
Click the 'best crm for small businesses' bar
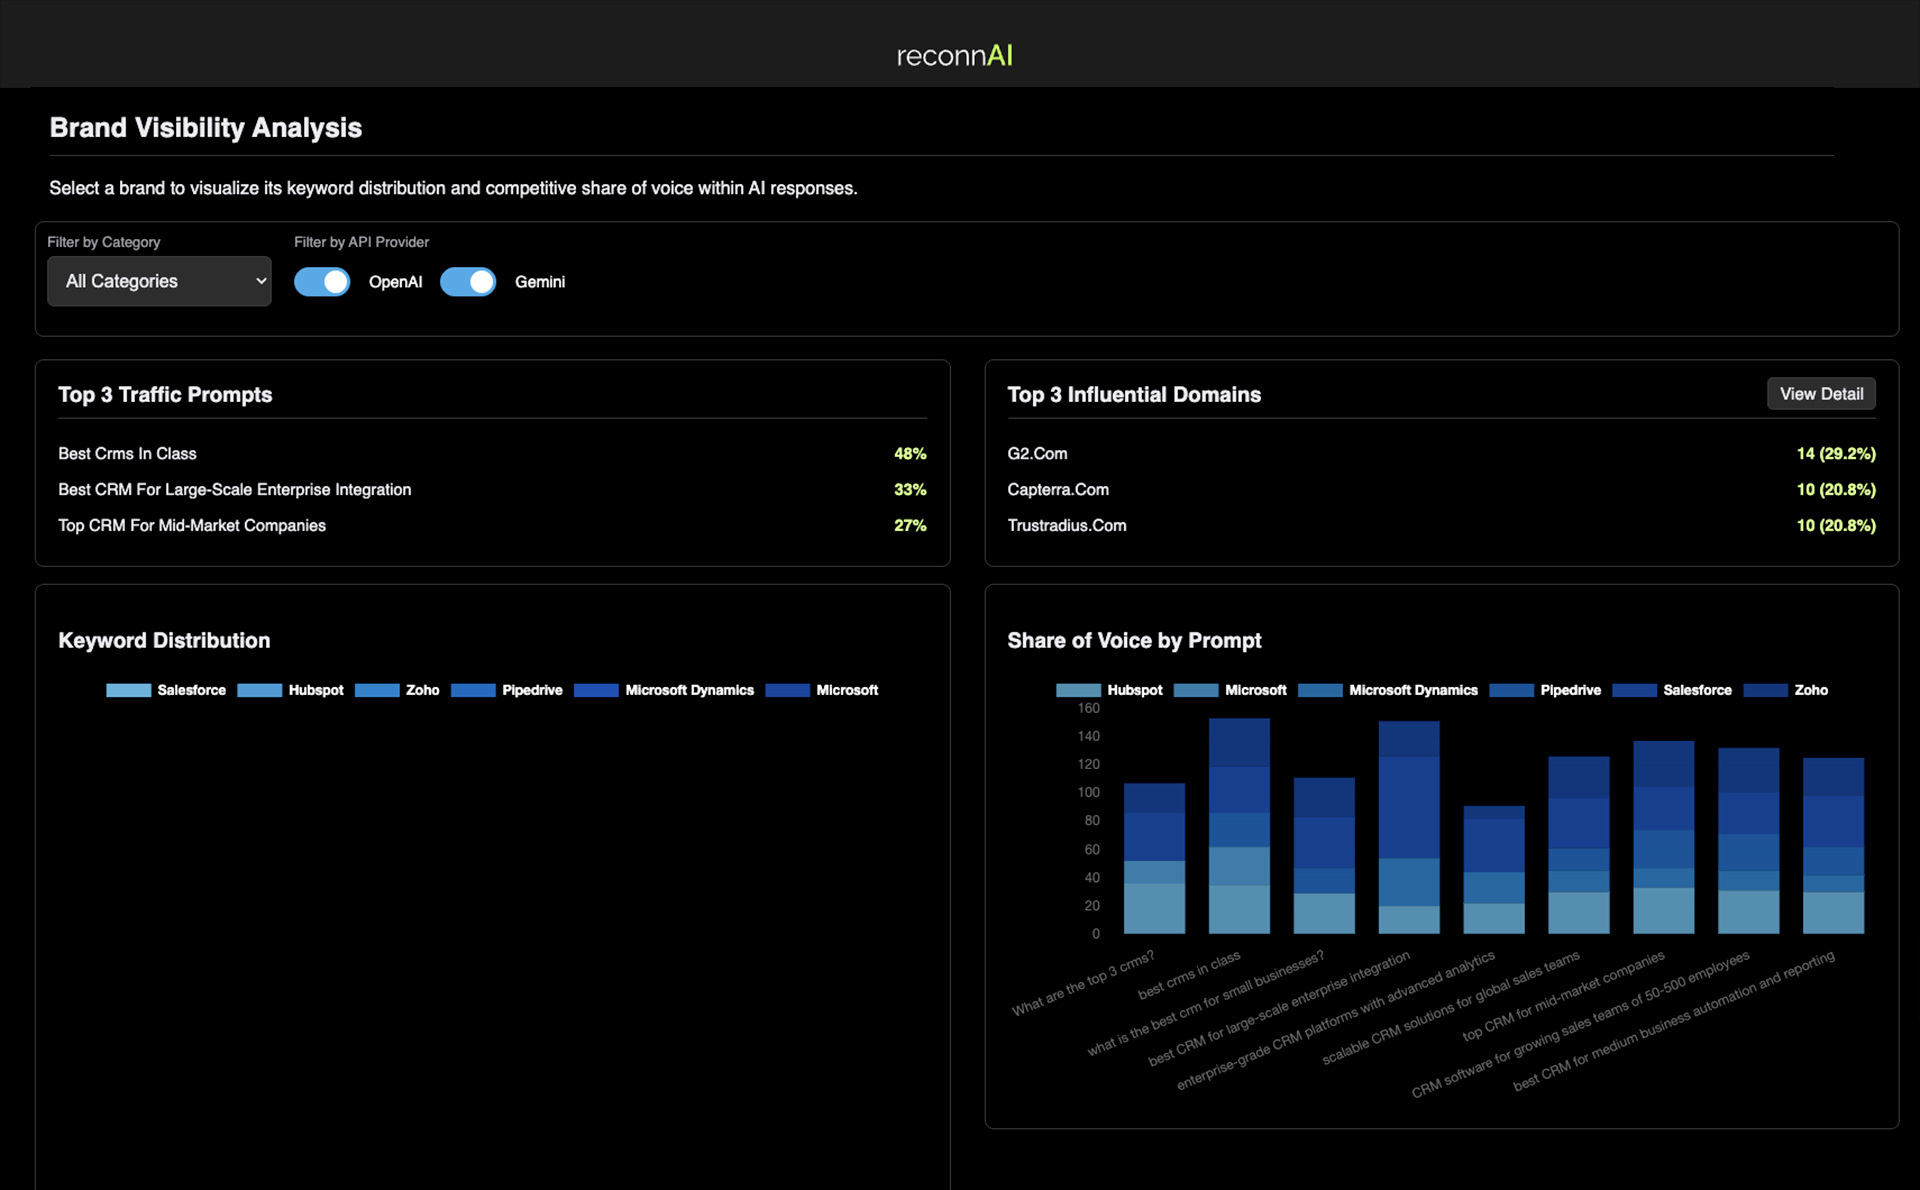point(1324,856)
